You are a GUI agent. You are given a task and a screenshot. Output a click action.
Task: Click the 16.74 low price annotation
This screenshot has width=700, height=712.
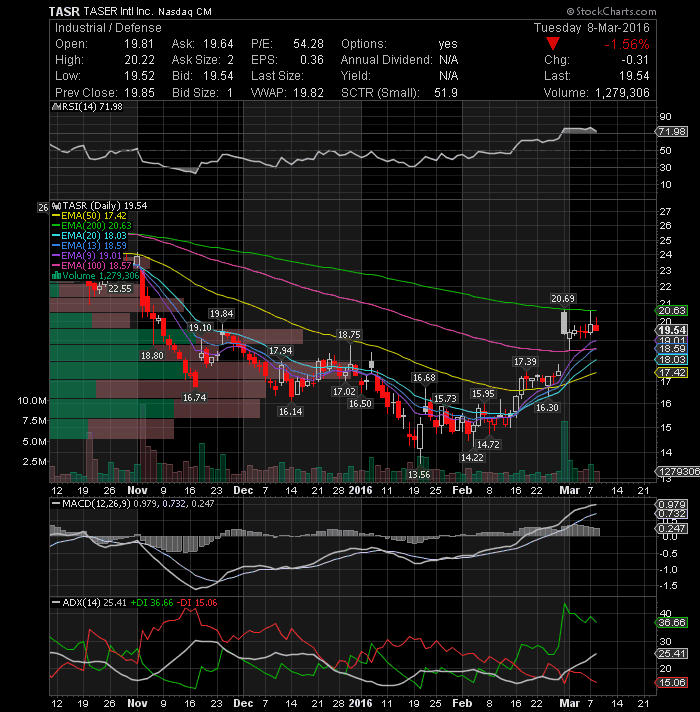click(x=194, y=398)
